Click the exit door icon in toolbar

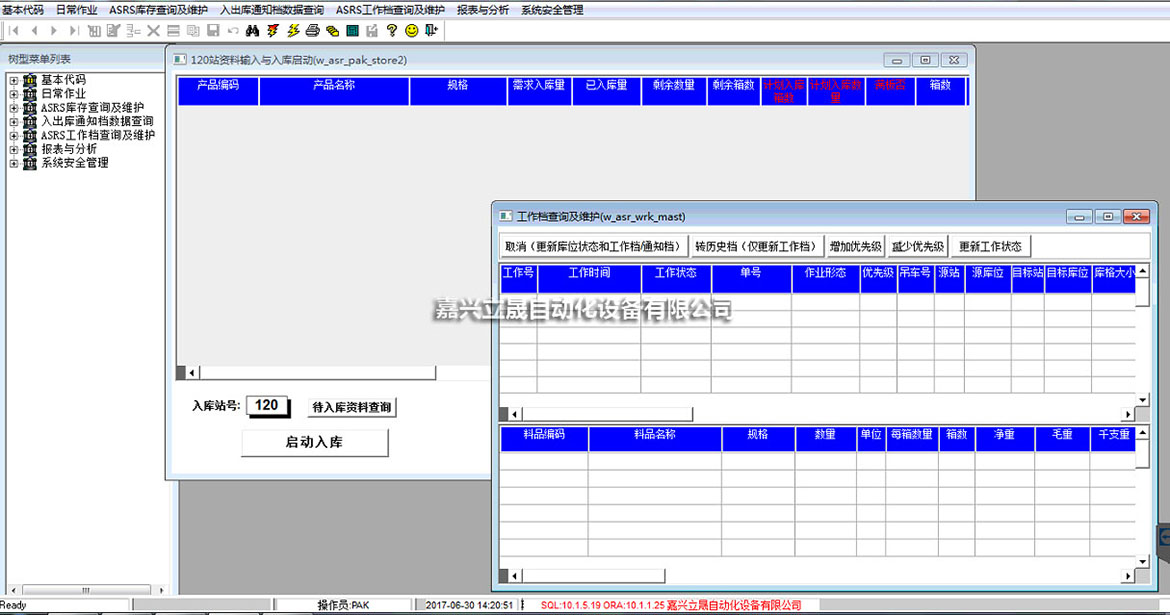point(431,31)
